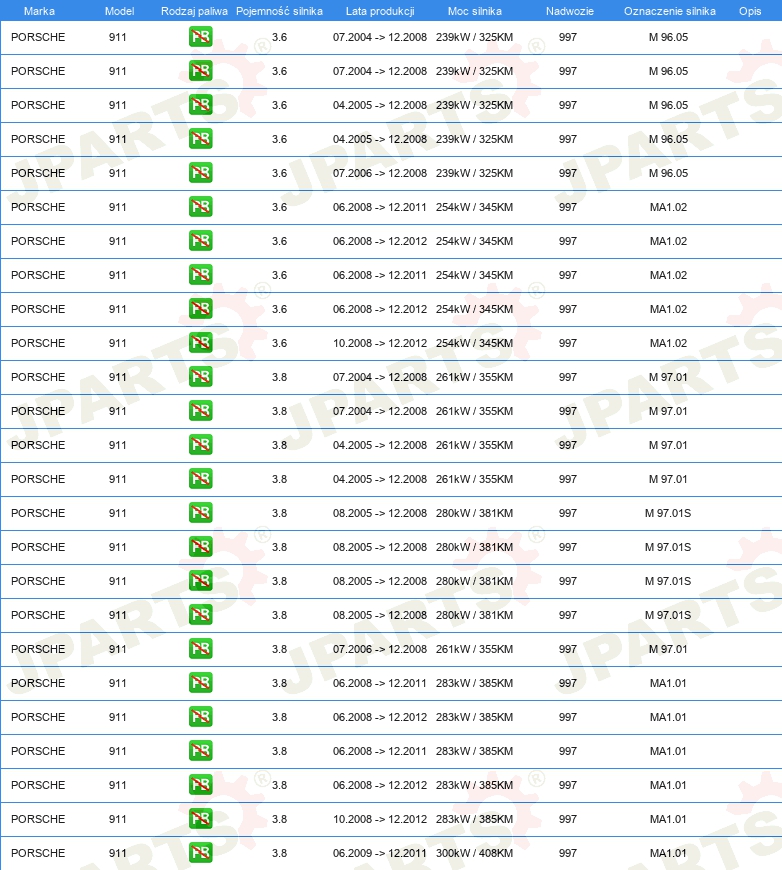Screen dimensions: 782x870
Task: Click the Moc silnika column header
Action: [475, 11]
